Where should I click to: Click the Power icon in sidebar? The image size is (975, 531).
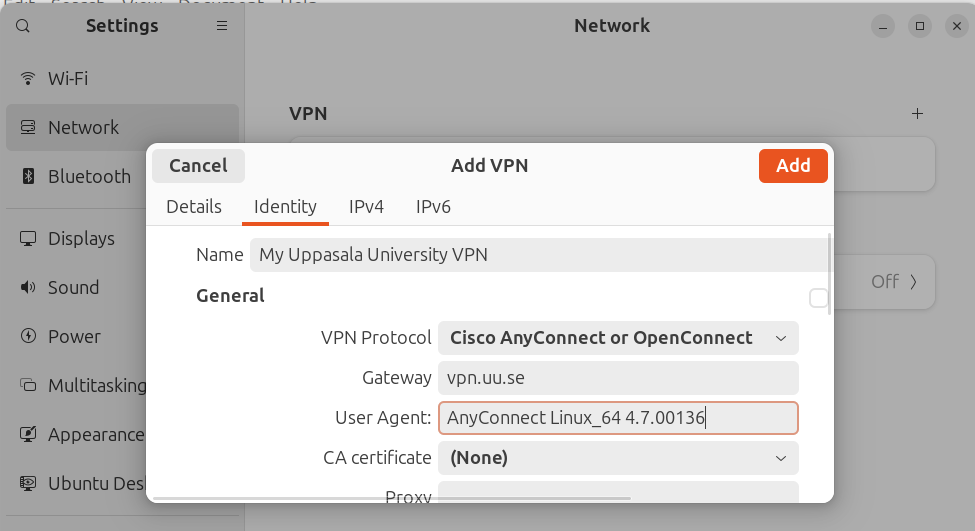point(28,337)
